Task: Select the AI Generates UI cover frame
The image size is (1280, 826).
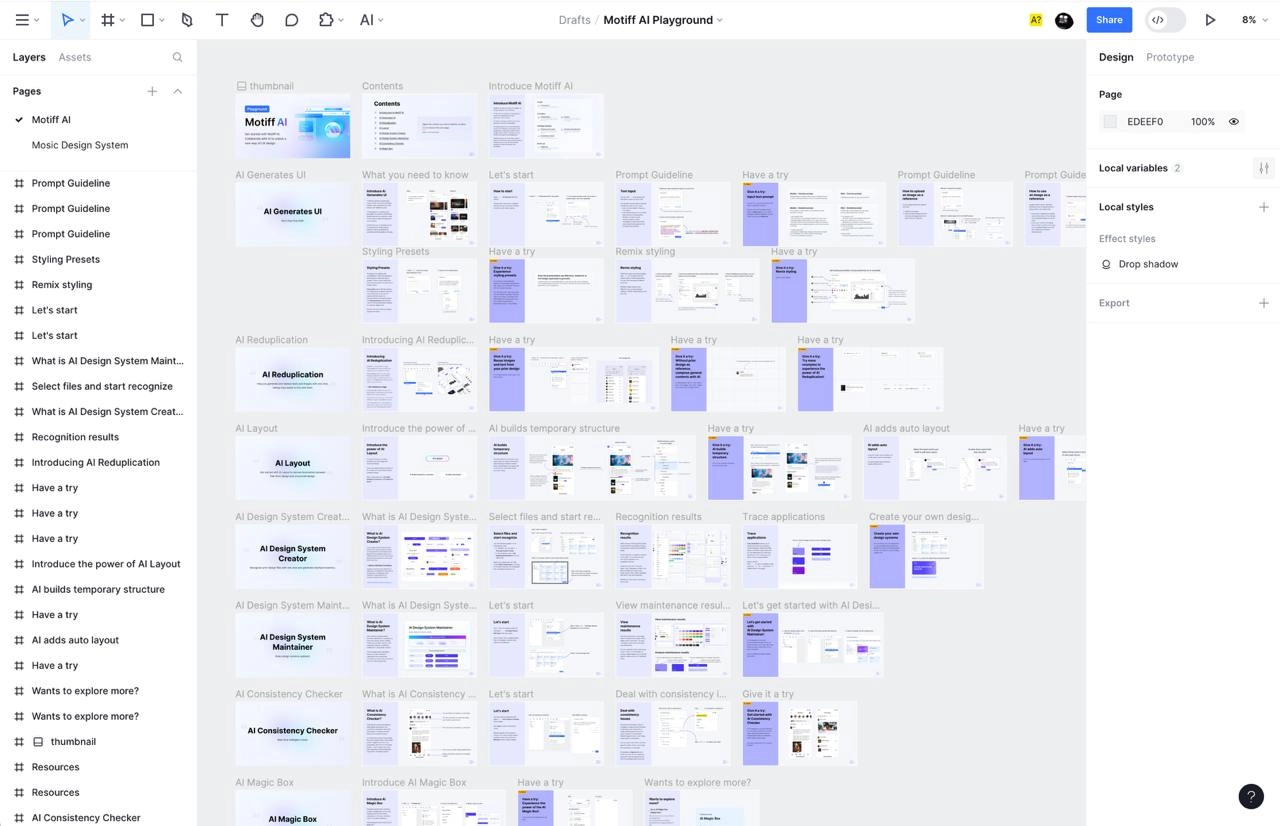Action: 293,214
